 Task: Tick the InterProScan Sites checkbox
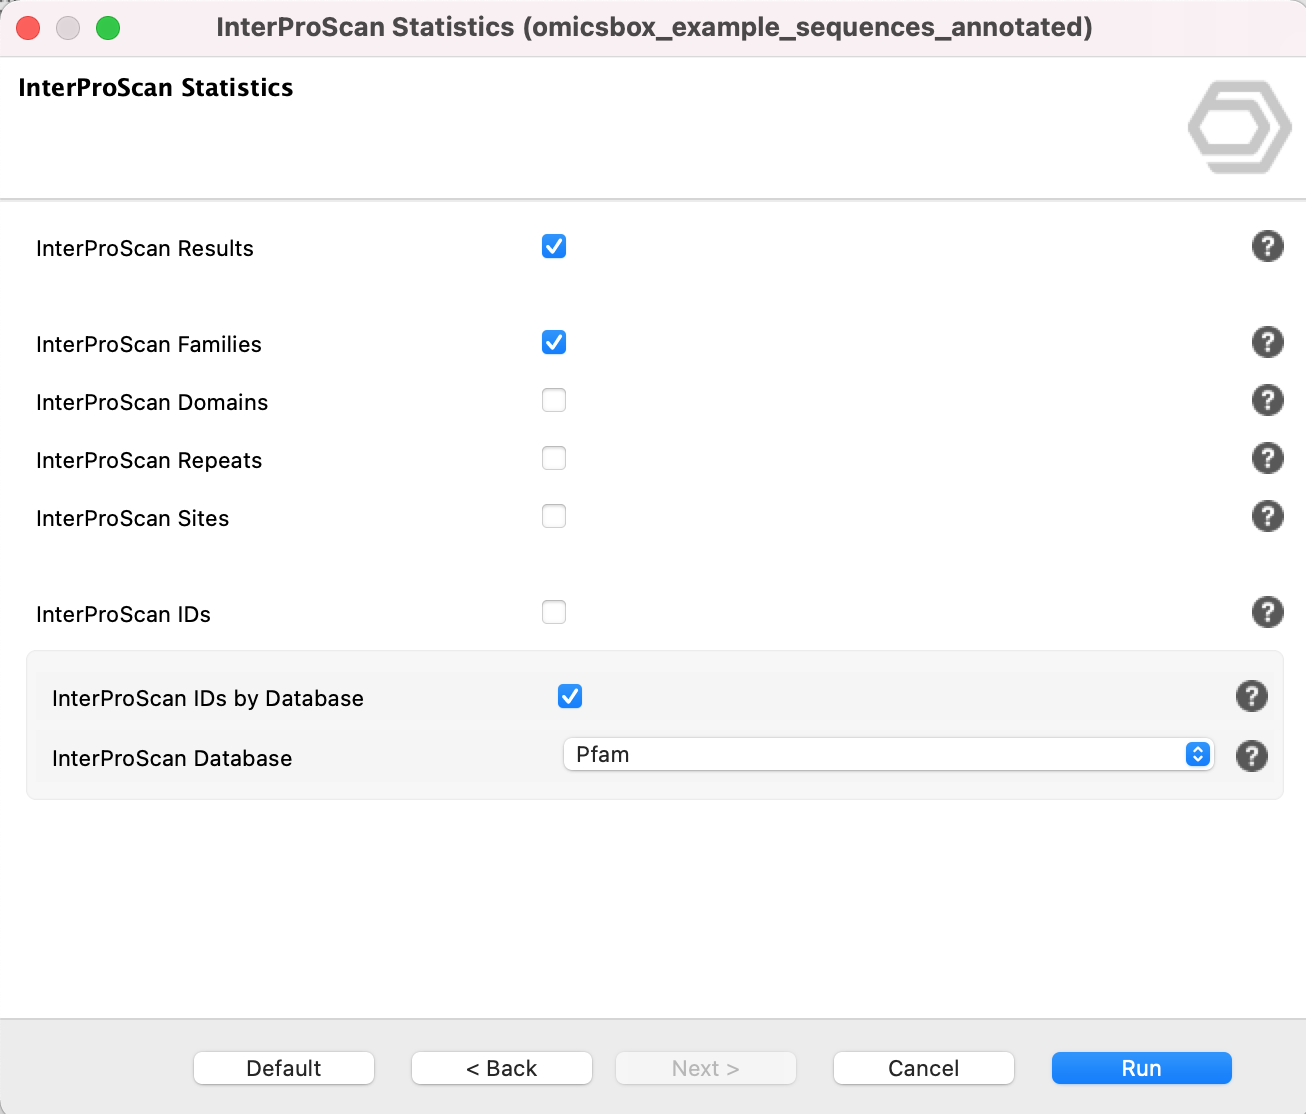554,516
